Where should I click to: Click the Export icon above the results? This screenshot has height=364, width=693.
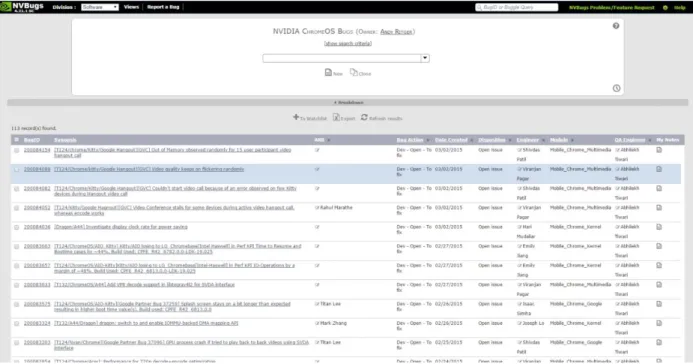pos(336,117)
